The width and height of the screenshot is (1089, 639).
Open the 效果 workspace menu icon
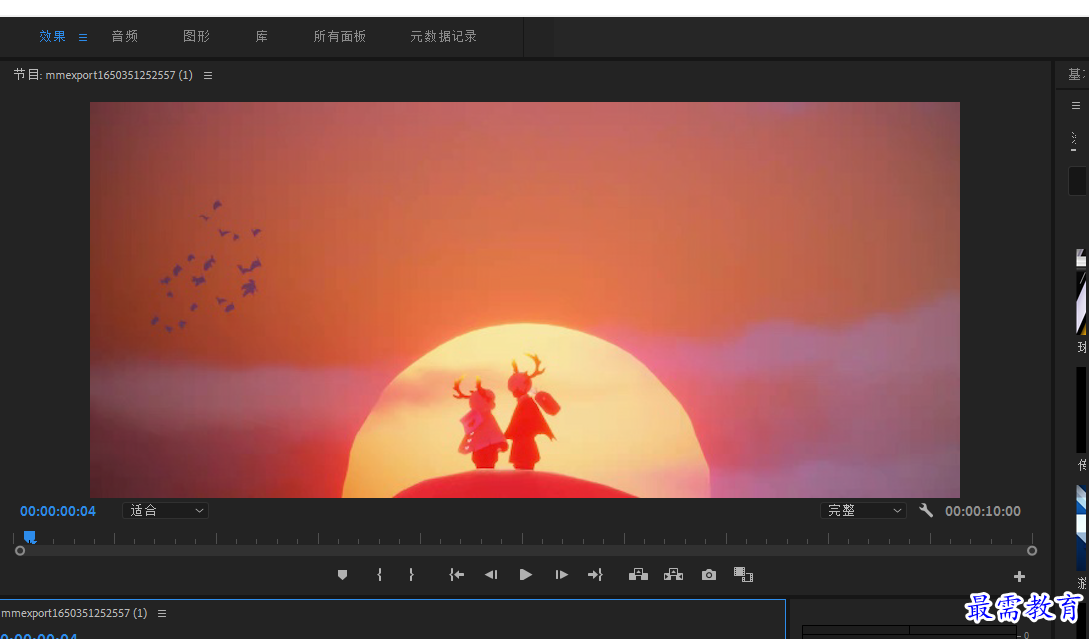coord(83,38)
